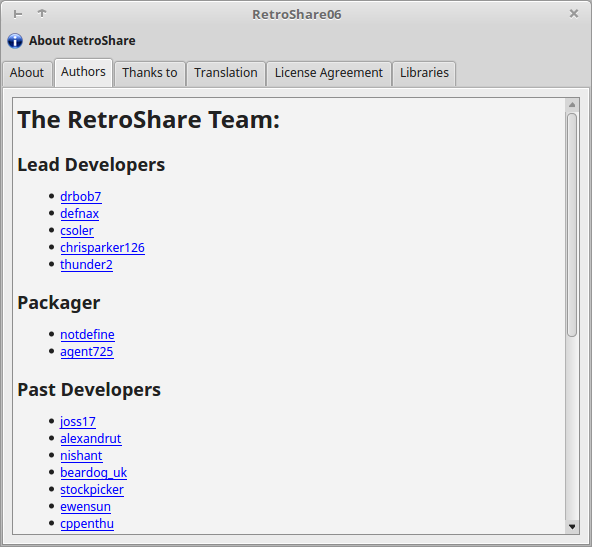
Task: Click the blue info icon beside About RetroShare
Action: click(15, 41)
